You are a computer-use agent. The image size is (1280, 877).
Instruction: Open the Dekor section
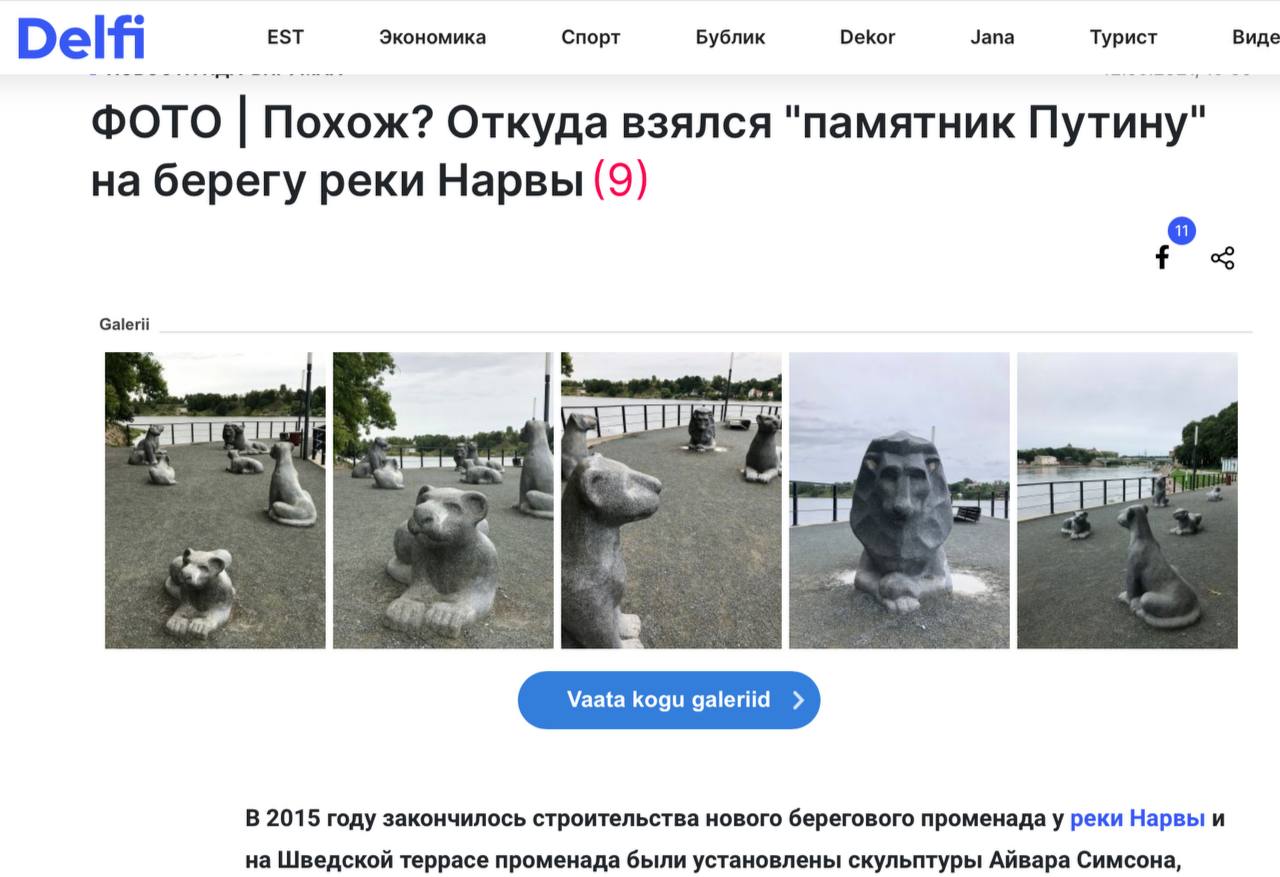[867, 37]
